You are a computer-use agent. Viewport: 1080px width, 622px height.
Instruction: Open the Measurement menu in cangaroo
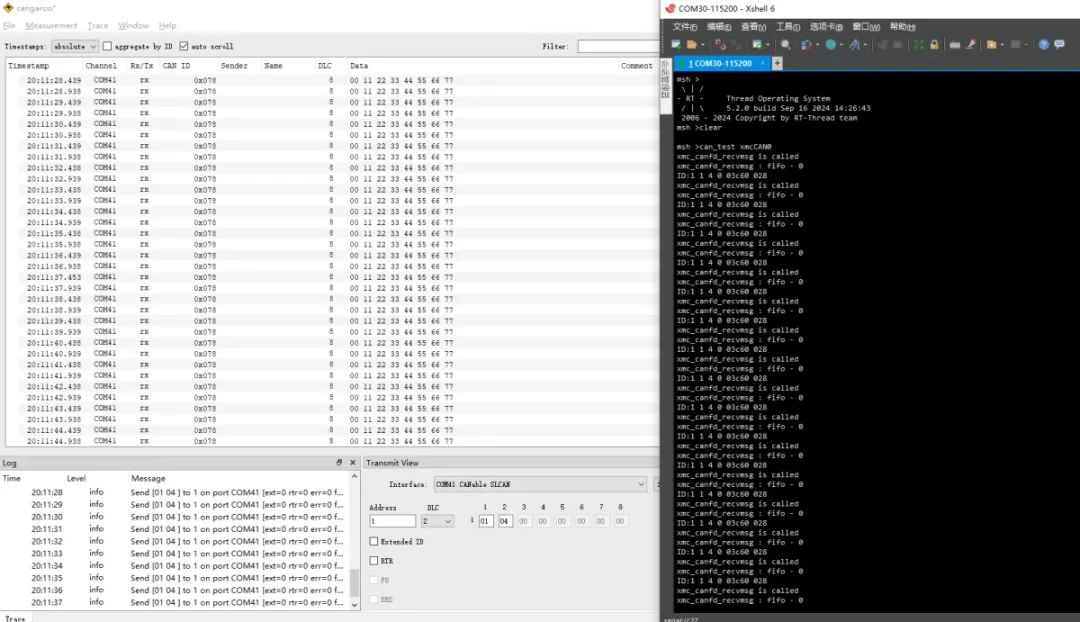[x=51, y=25]
